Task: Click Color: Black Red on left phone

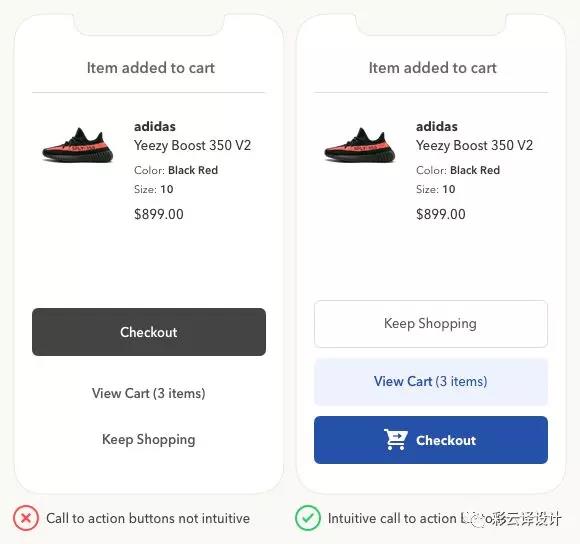Action: tap(176, 170)
